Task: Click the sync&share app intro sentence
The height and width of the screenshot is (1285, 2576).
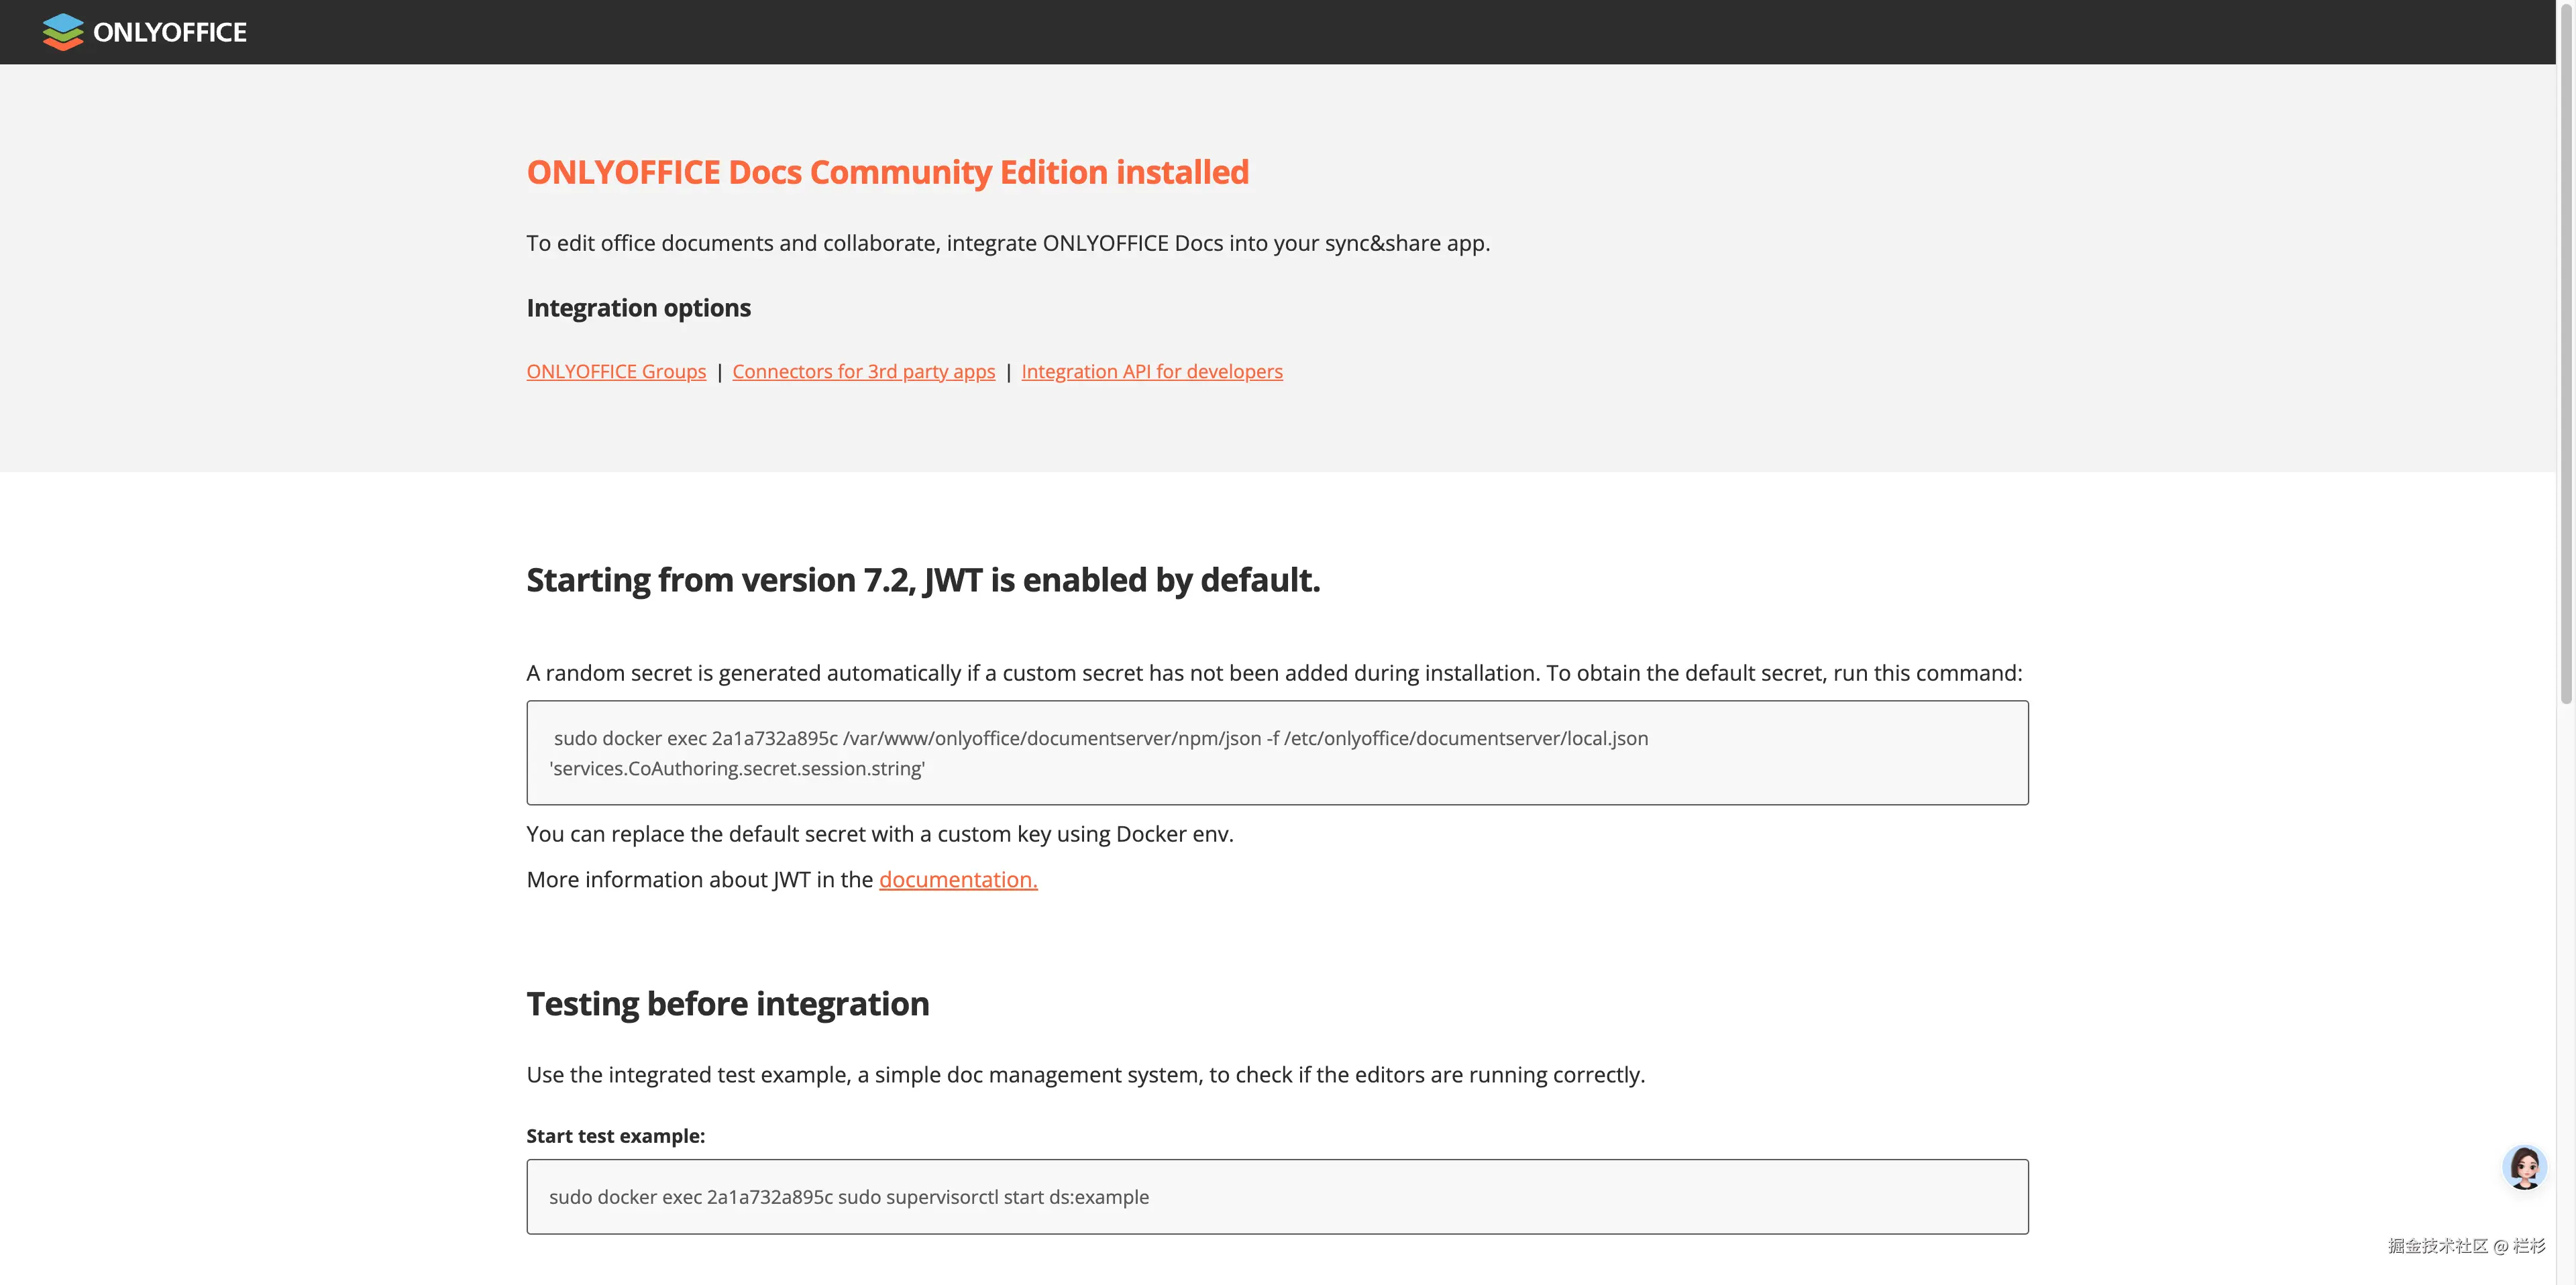Action: (1007, 243)
